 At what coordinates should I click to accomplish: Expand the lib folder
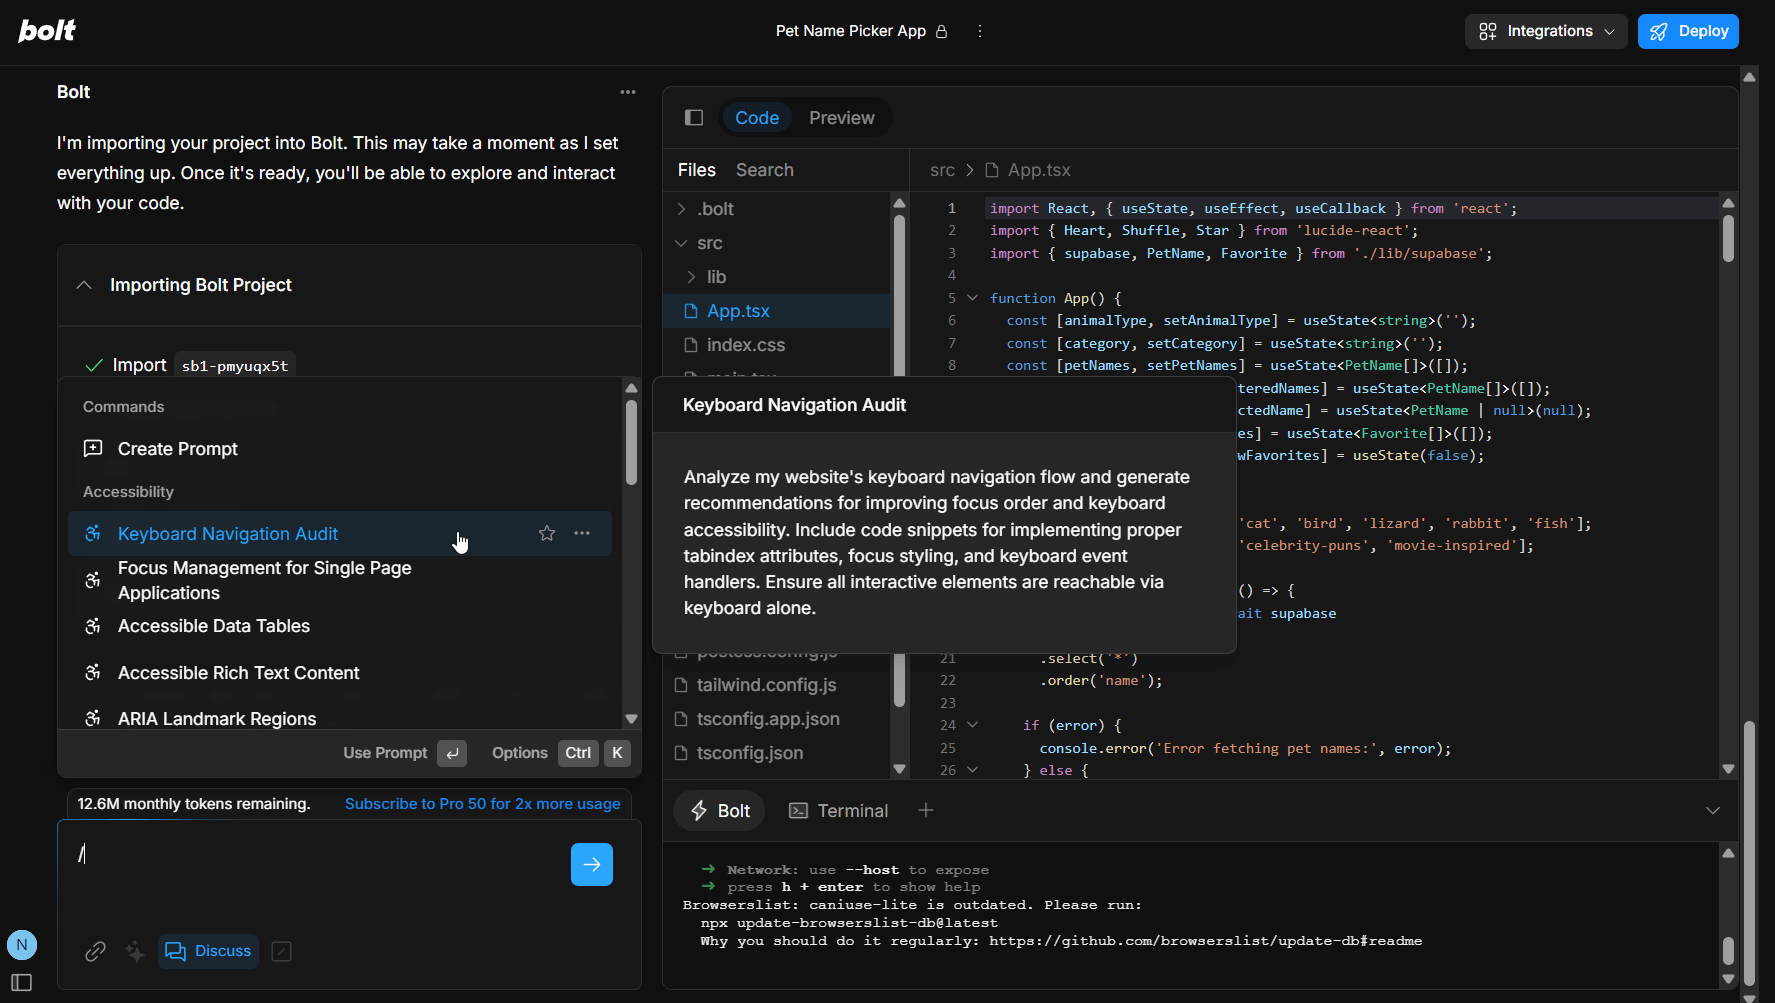[x=691, y=276]
